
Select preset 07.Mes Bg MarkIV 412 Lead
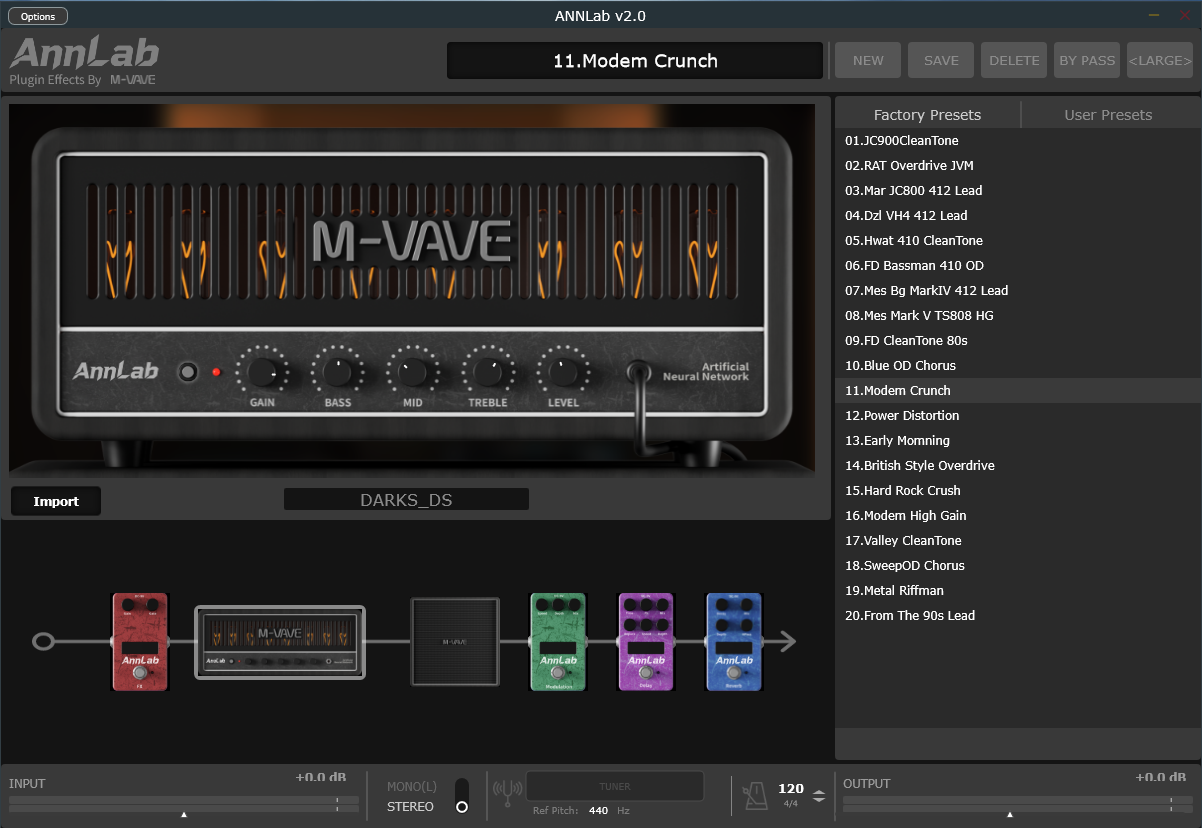(1017, 291)
